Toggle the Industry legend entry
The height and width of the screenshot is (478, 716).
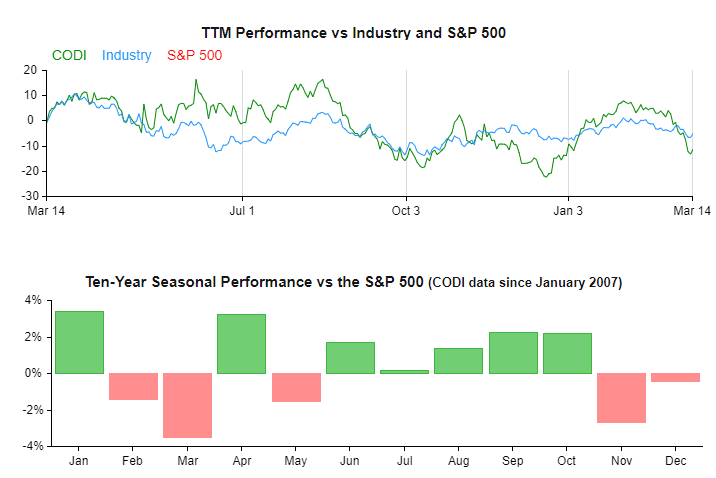[126, 54]
